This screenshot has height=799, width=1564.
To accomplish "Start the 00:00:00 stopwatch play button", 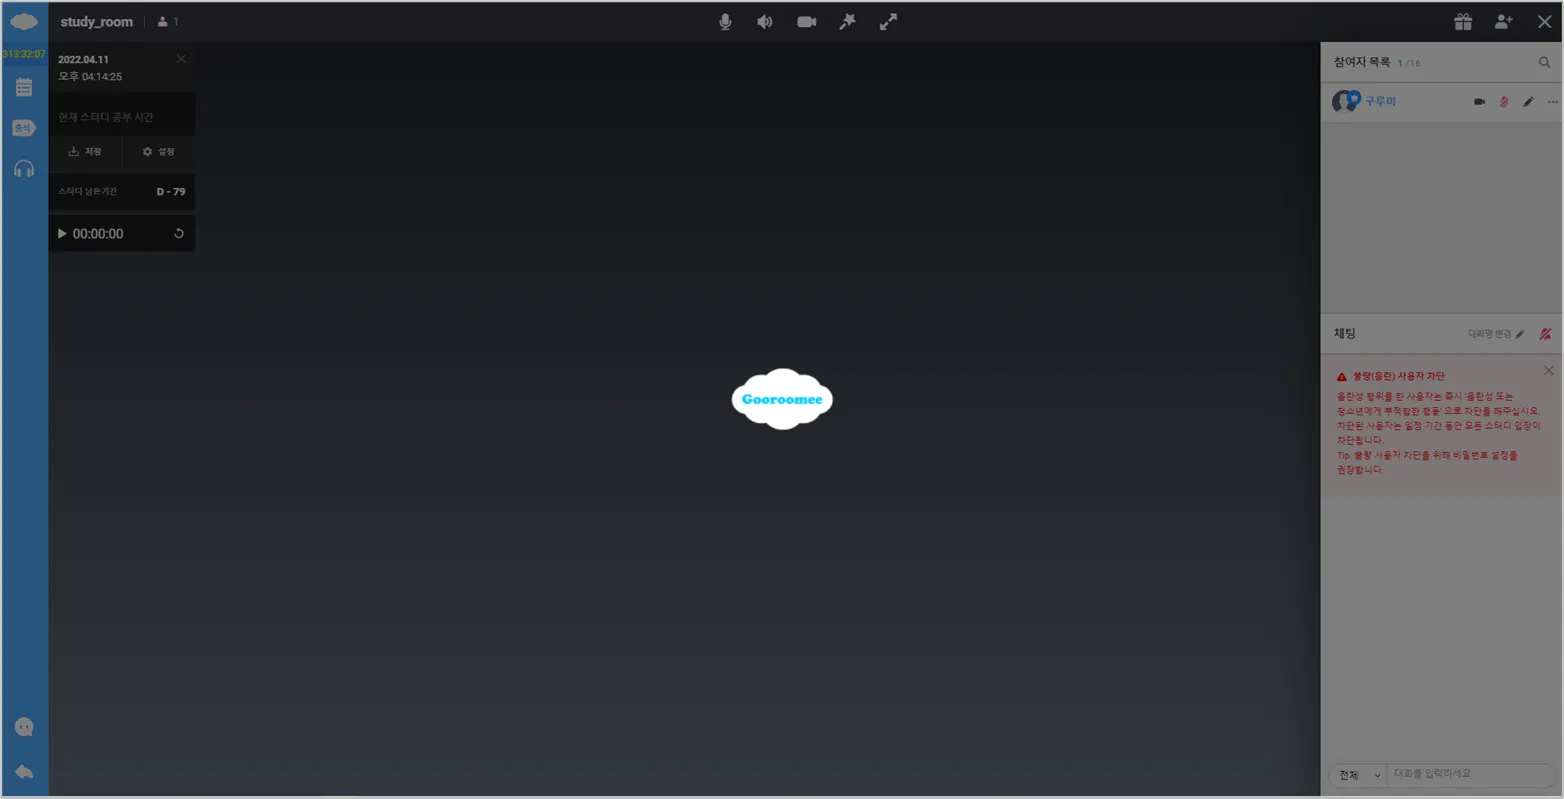I will (x=62, y=233).
